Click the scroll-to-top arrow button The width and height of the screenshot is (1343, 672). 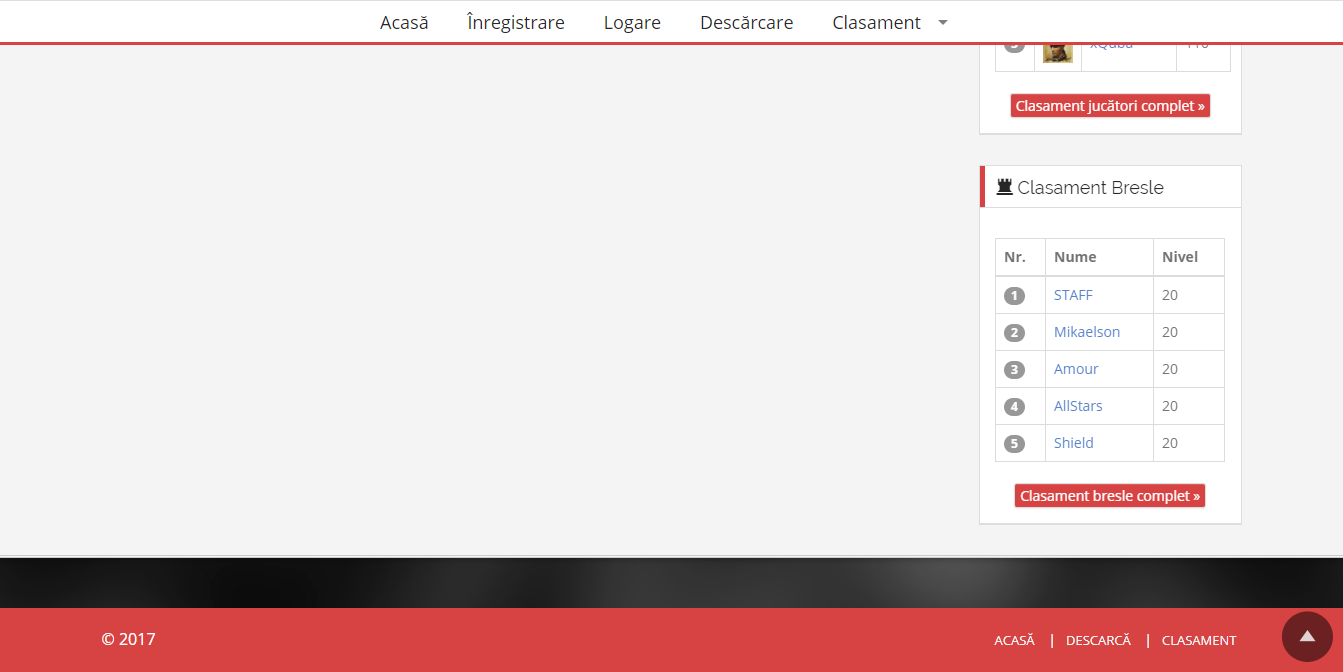pyautogui.click(x=1307, y=636)
